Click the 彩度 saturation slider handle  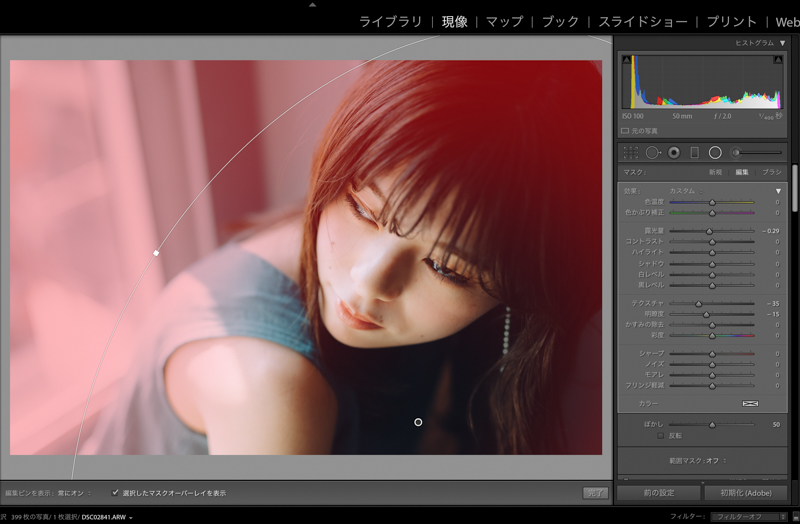point(712,336)
